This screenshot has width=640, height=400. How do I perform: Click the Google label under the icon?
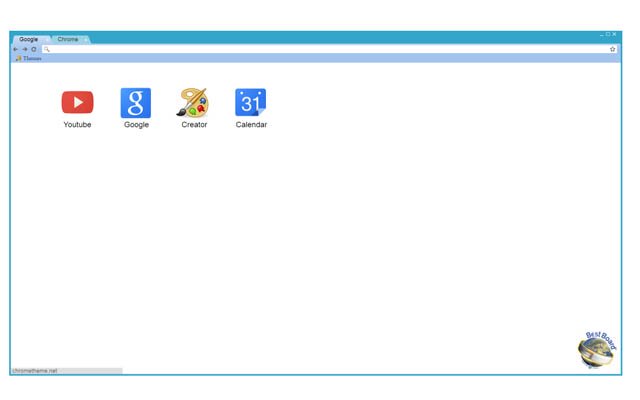point(136,124)
